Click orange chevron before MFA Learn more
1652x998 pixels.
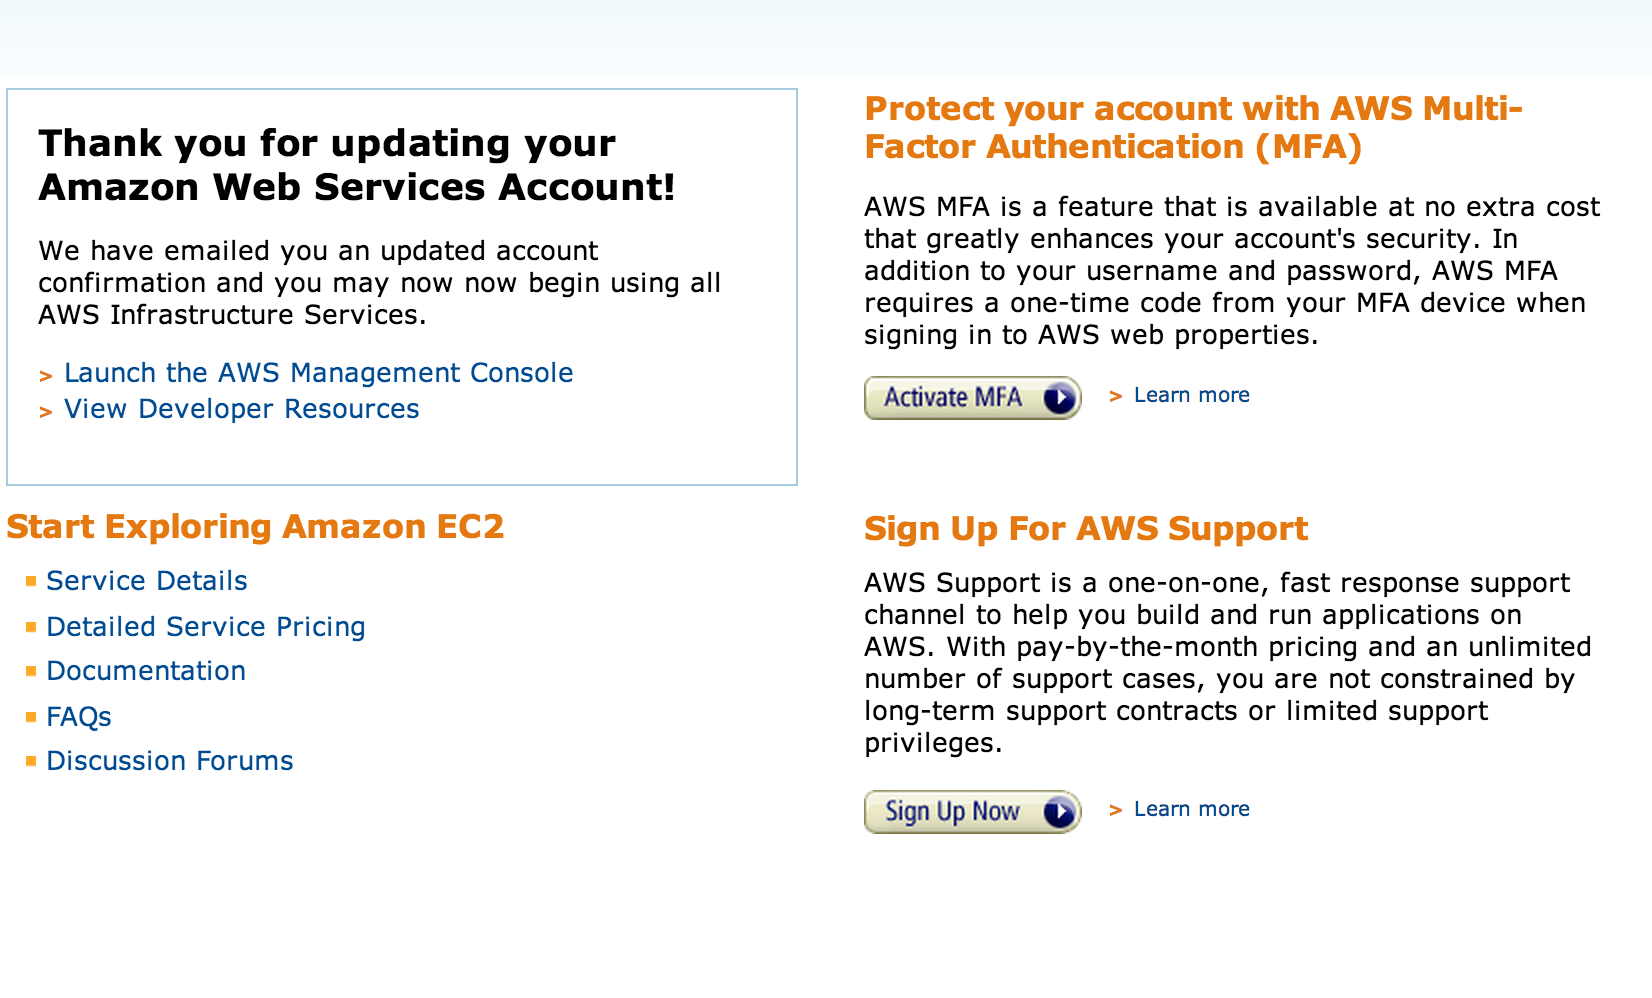(x=1116, y=397)
